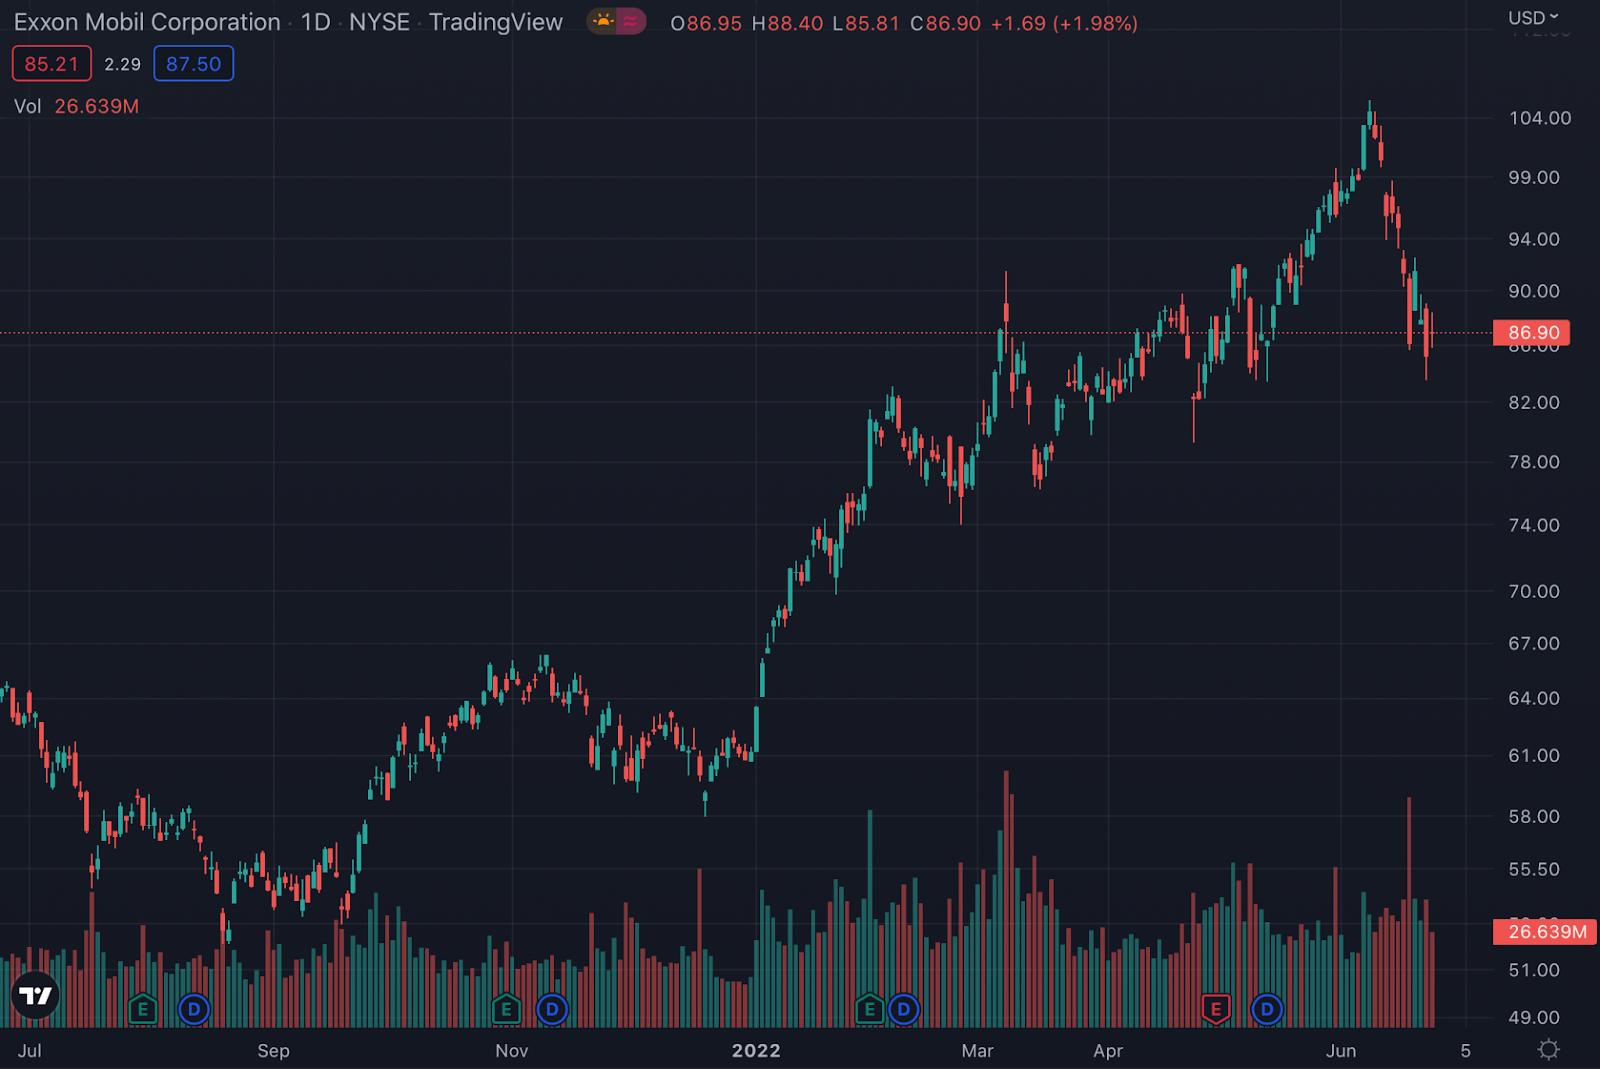
Task: Click the O86.95 open value
Action: (706, 23)
